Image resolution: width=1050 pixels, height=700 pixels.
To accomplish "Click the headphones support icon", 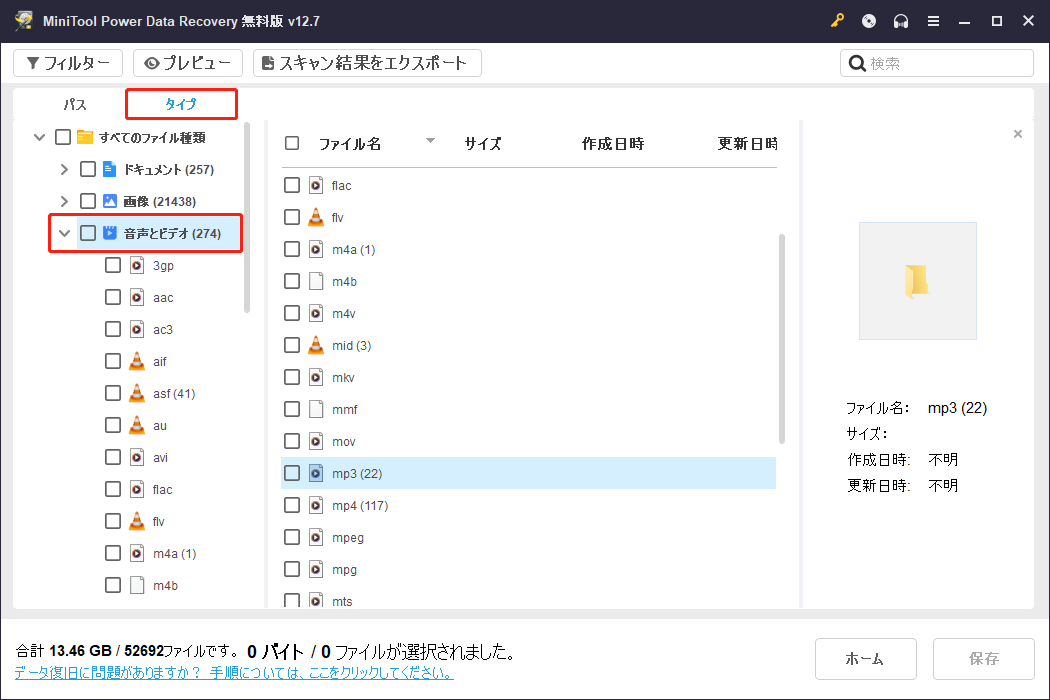I will coord(900,20).
